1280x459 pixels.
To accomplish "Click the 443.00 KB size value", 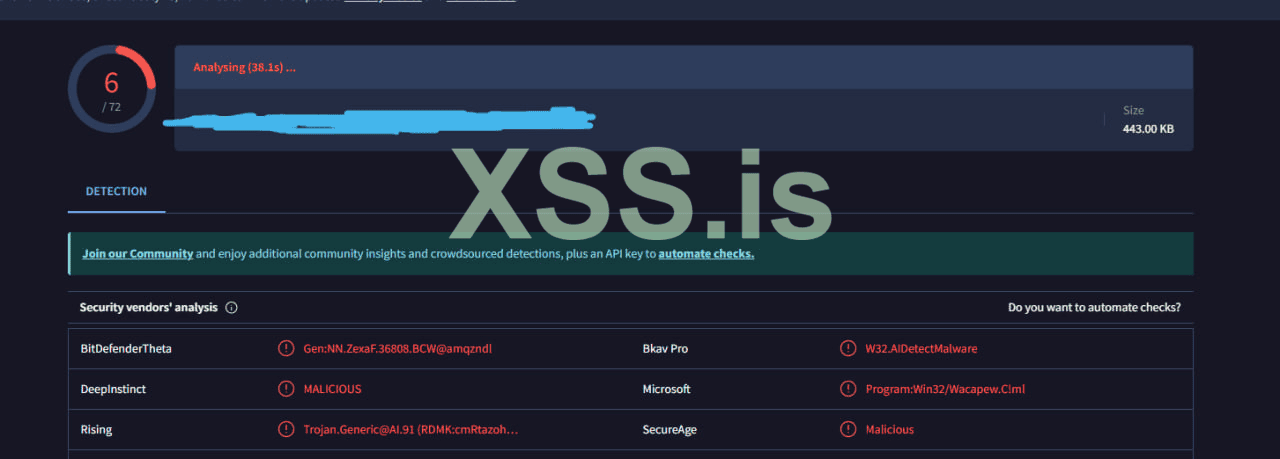I will point(1148,128).
